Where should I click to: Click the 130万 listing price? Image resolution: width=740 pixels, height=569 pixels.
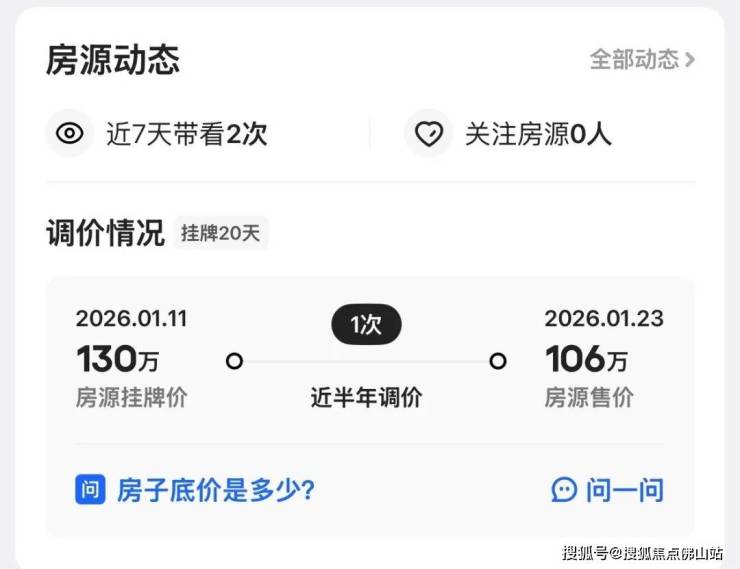117,358
